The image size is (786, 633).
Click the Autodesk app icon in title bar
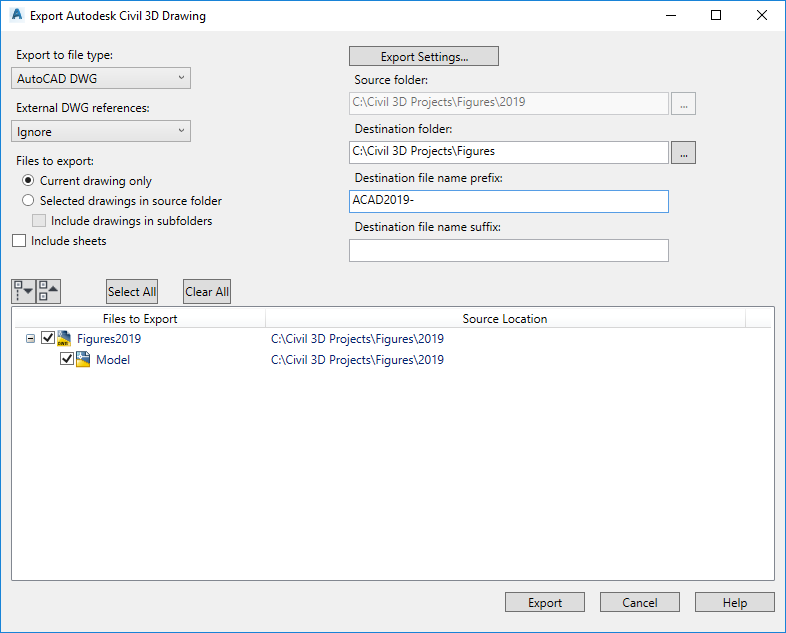(x=16, y=16)
